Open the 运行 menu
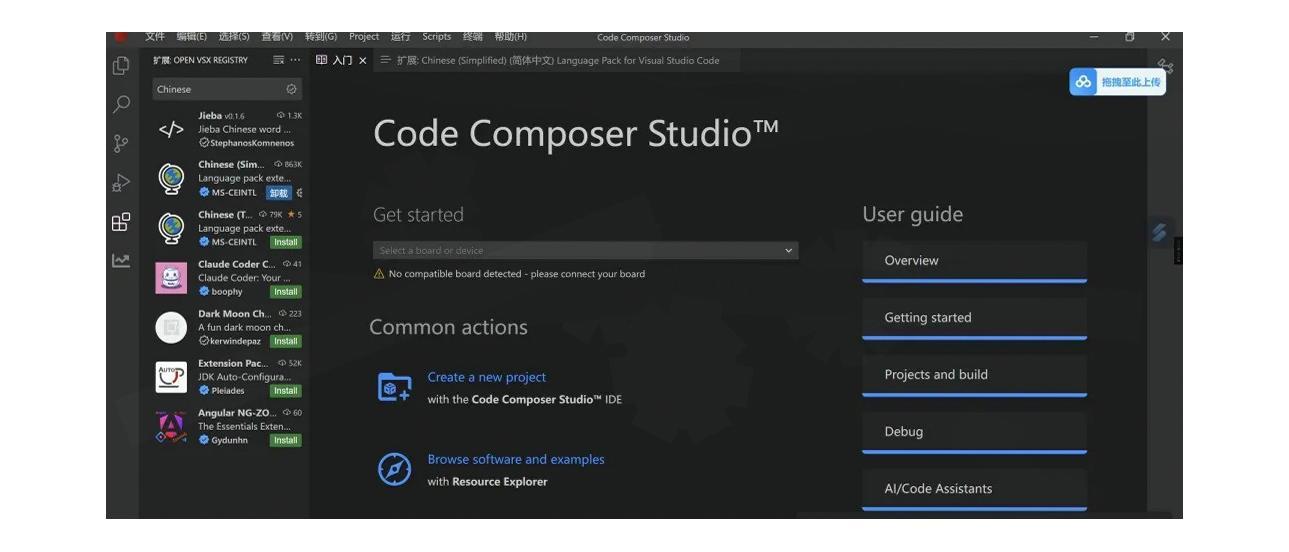Image resolution: width=1289 pixels, height=552 pixels. click(401, 37)
